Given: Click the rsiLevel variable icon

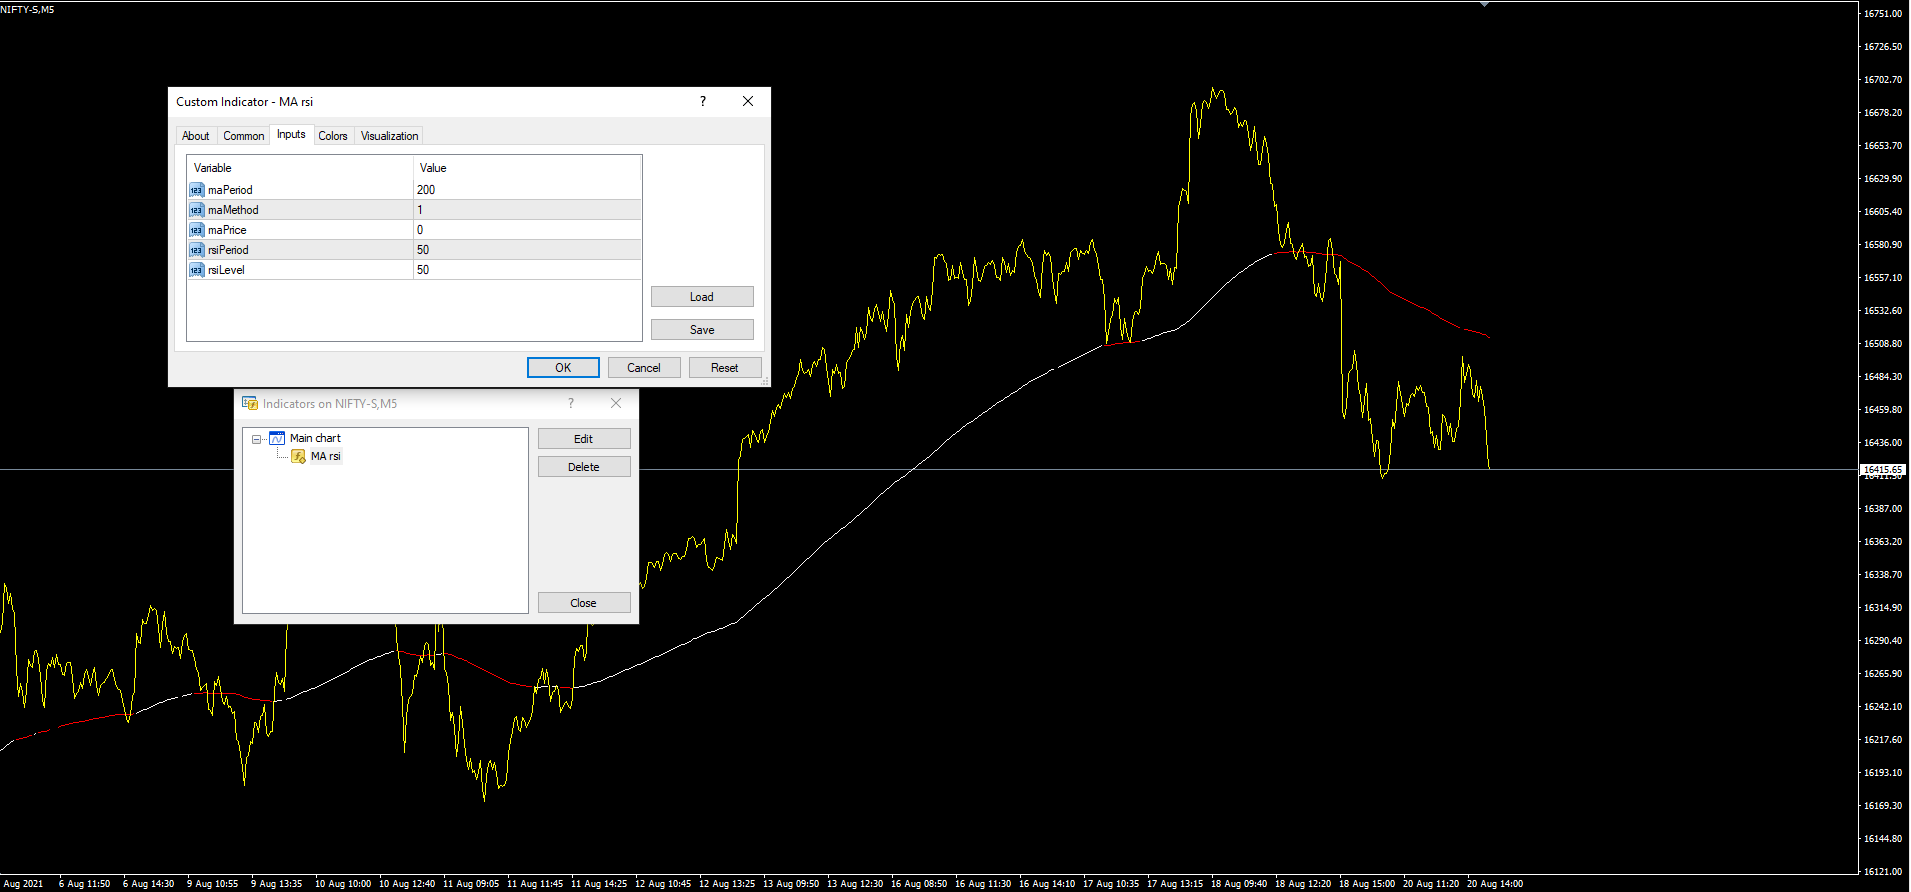Looking at the screenshot, I should 197,270.
